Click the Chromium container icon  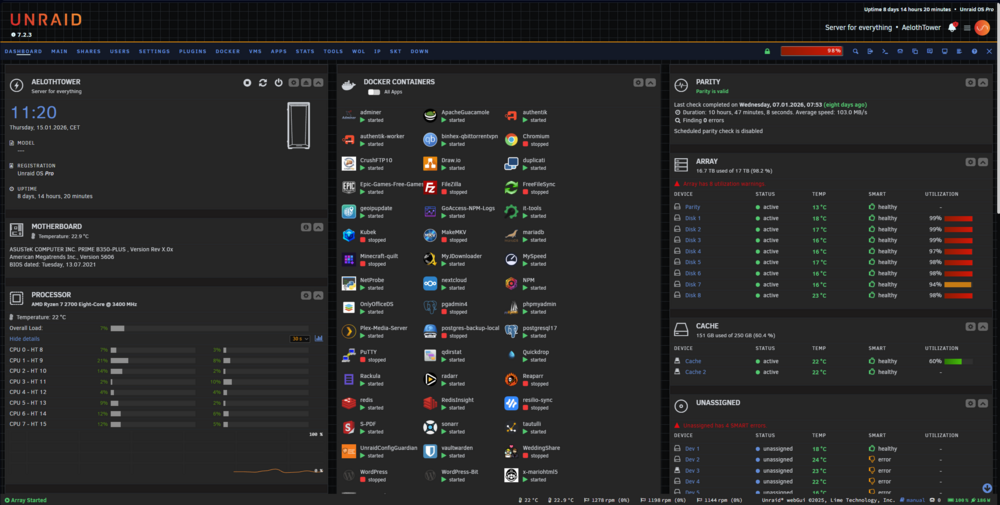(511, 140)
